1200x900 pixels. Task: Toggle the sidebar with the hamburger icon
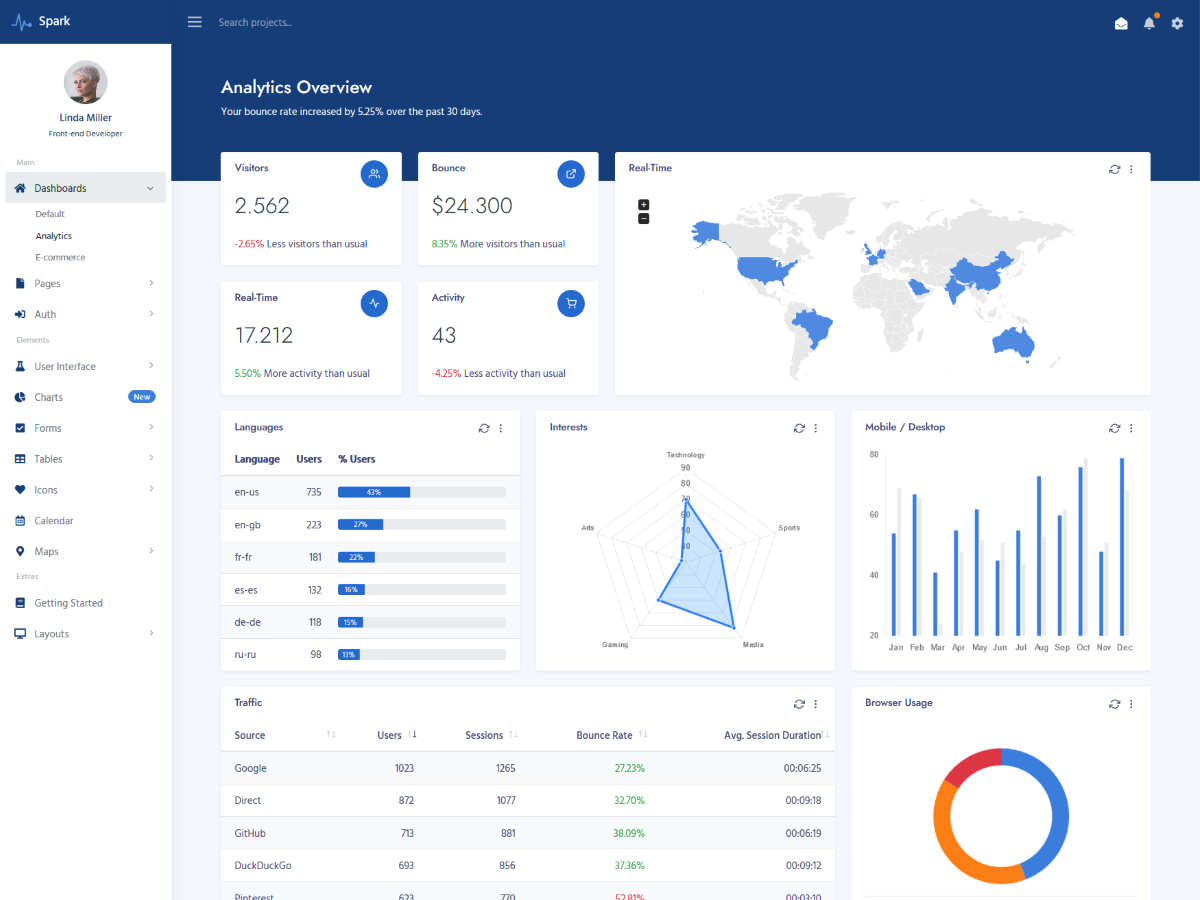coord(194,21)
